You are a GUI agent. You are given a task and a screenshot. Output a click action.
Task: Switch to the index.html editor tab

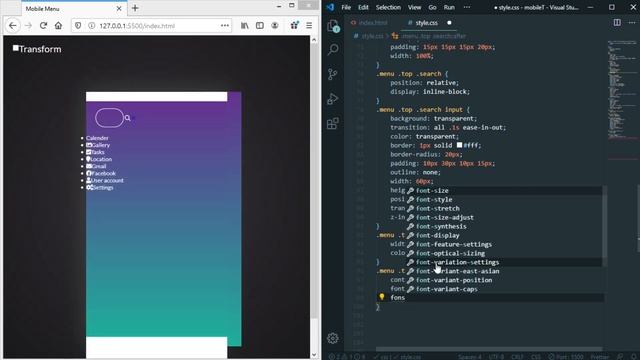click(x=369, y=23)
